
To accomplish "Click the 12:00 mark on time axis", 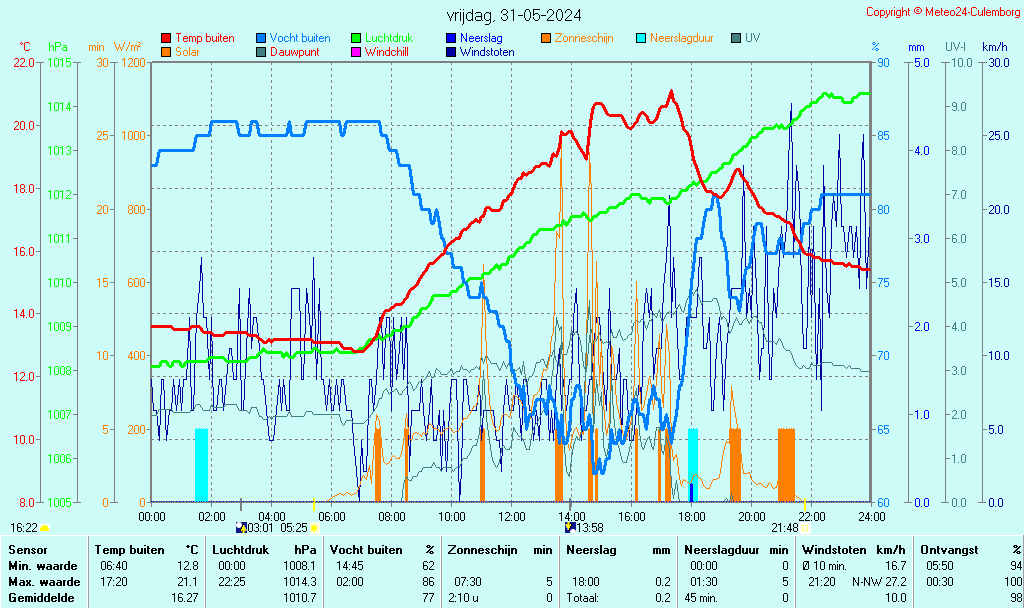I will pyautogui.click(x=512, y=516).
